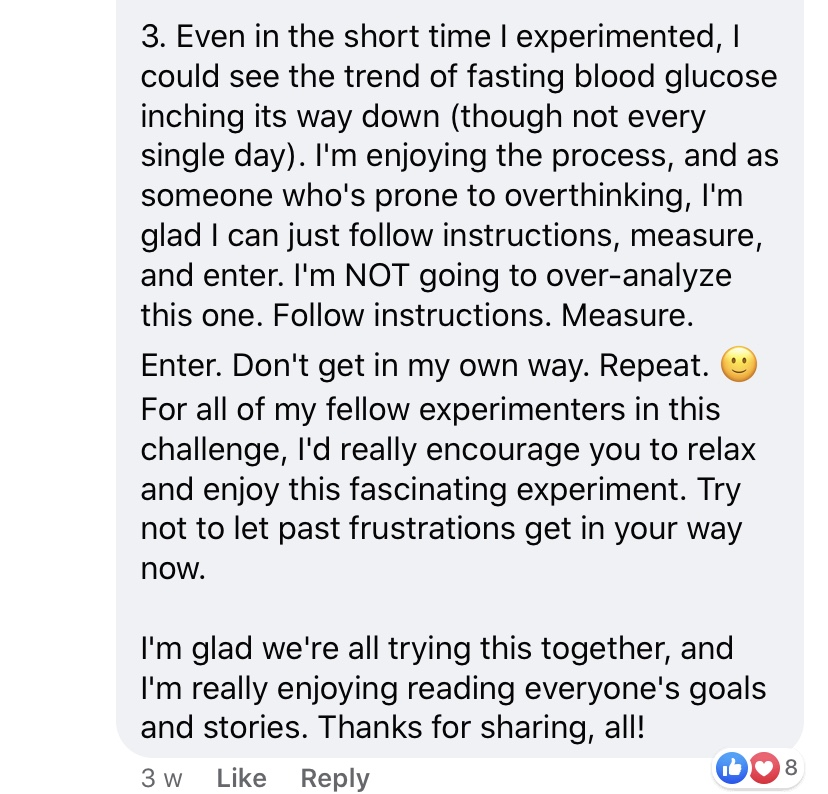Click the blue thumbs-up reaction icon
Screen dimensions: 828x794
tap(731, 768)
